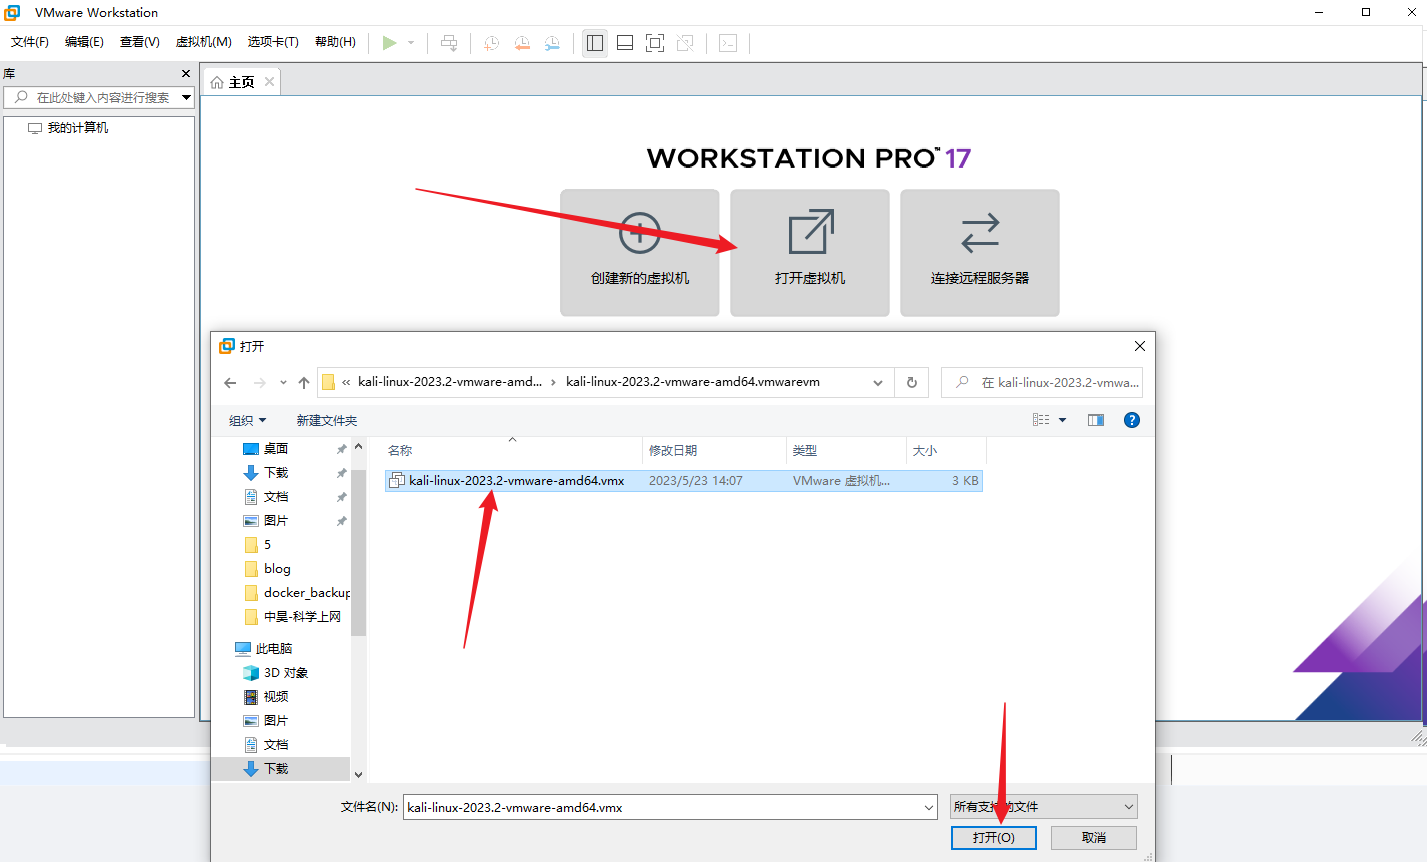Open the 帮助(H) menu
The image size is (1427, 862).
[335, 42]
